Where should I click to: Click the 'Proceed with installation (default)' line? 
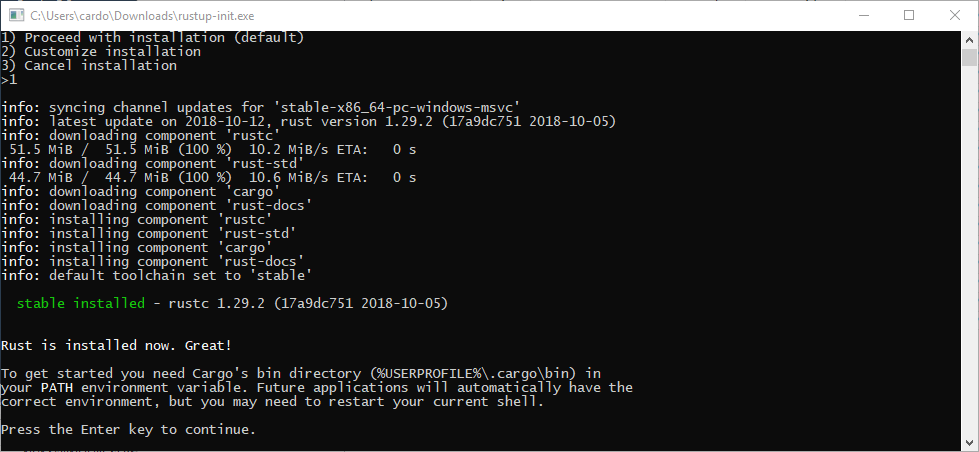click(152, 38)
